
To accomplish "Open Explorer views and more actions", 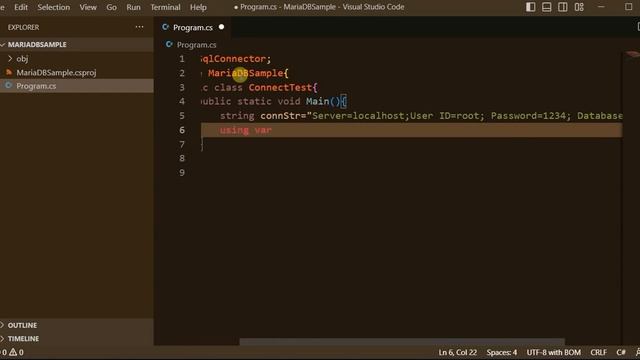I will click(x=139, y=27).
